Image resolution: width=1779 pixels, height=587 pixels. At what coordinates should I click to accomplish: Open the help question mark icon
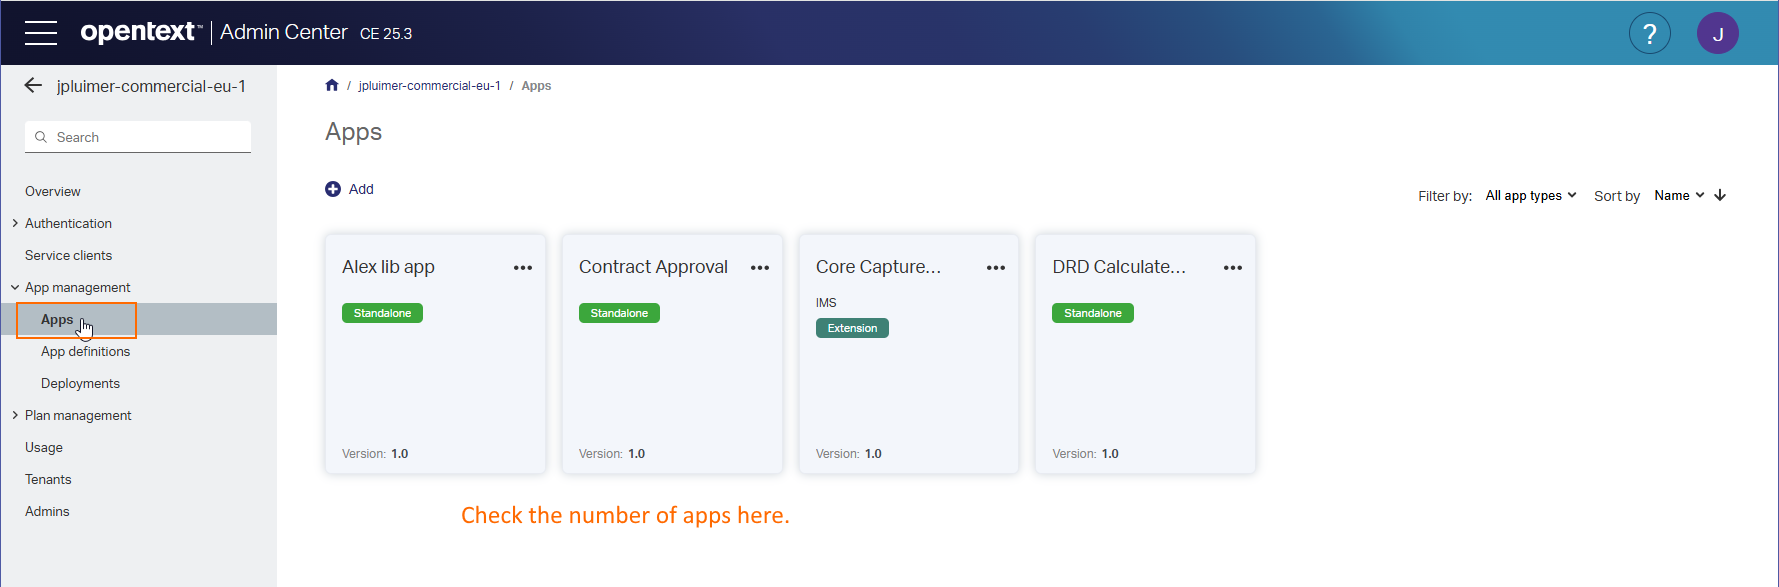coord(1650,34)
